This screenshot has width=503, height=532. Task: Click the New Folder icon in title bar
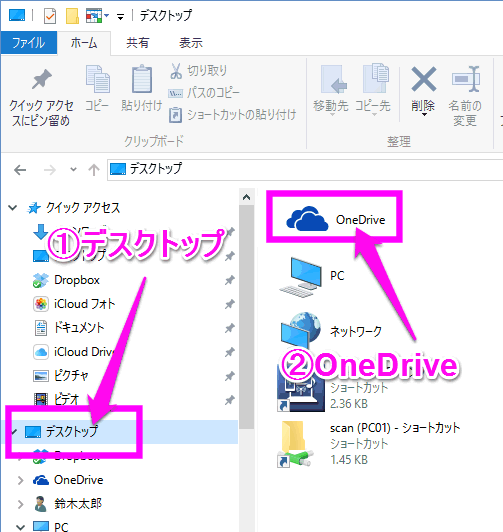point(72,16)
